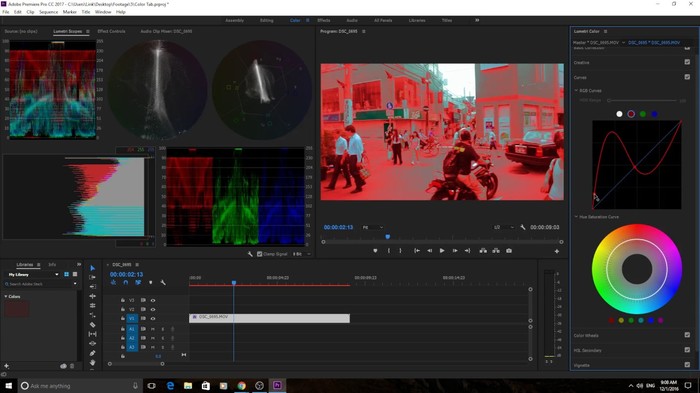This screenshot has height=393, width=700.
Task: Select the Slip tool
Action: tap(92, 334)
